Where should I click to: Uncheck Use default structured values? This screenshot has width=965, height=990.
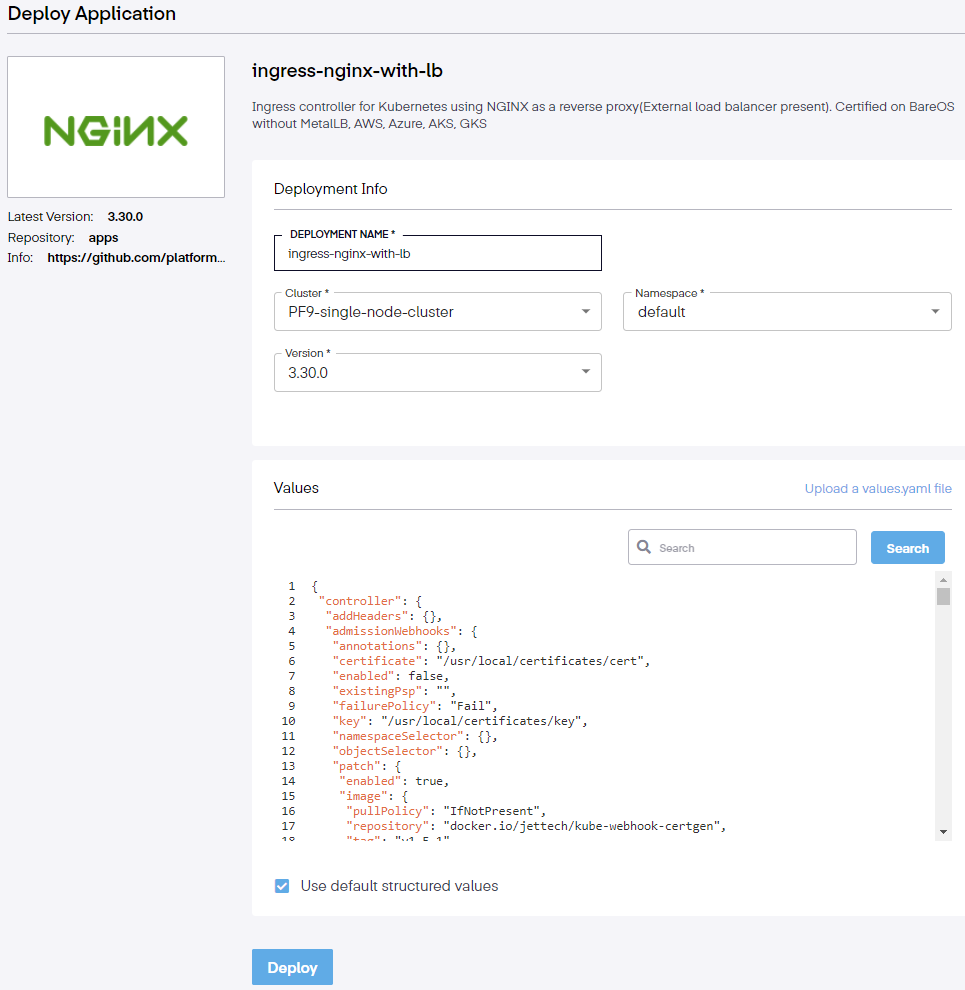pyautogui.click(x=282, y=886)
